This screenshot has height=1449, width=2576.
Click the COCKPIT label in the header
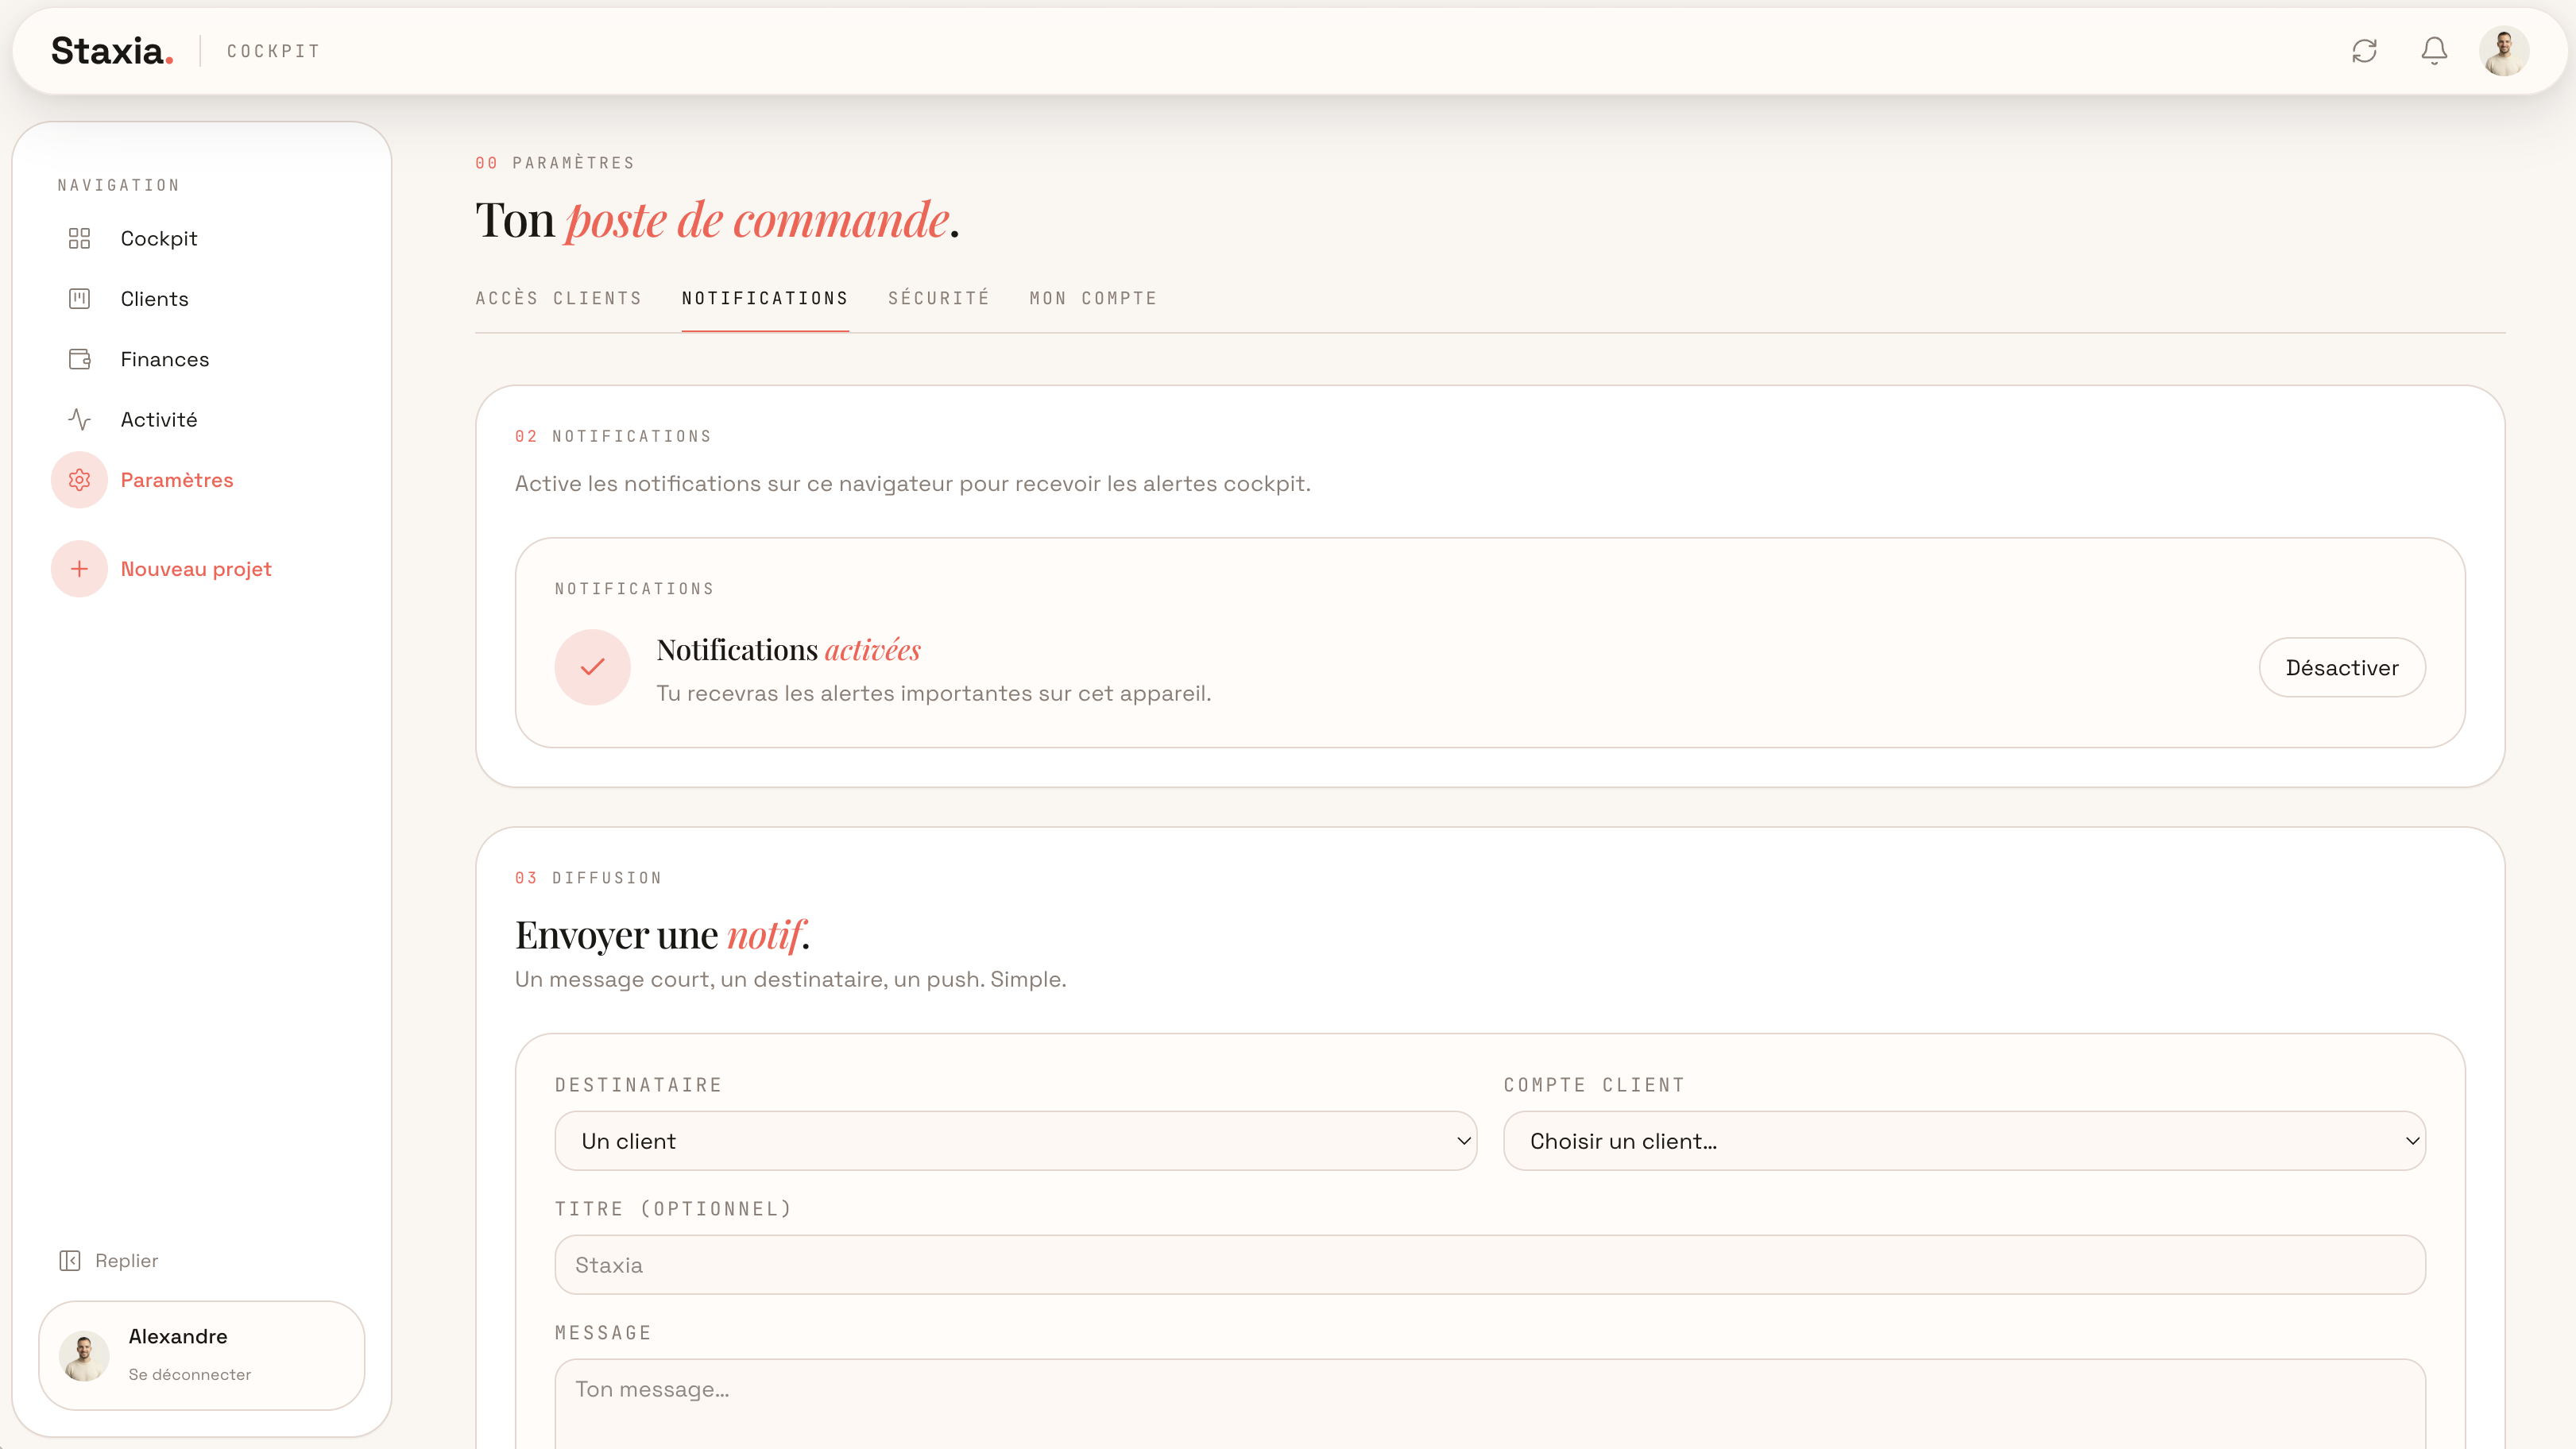pyautogui.click(x=273, y=51)
